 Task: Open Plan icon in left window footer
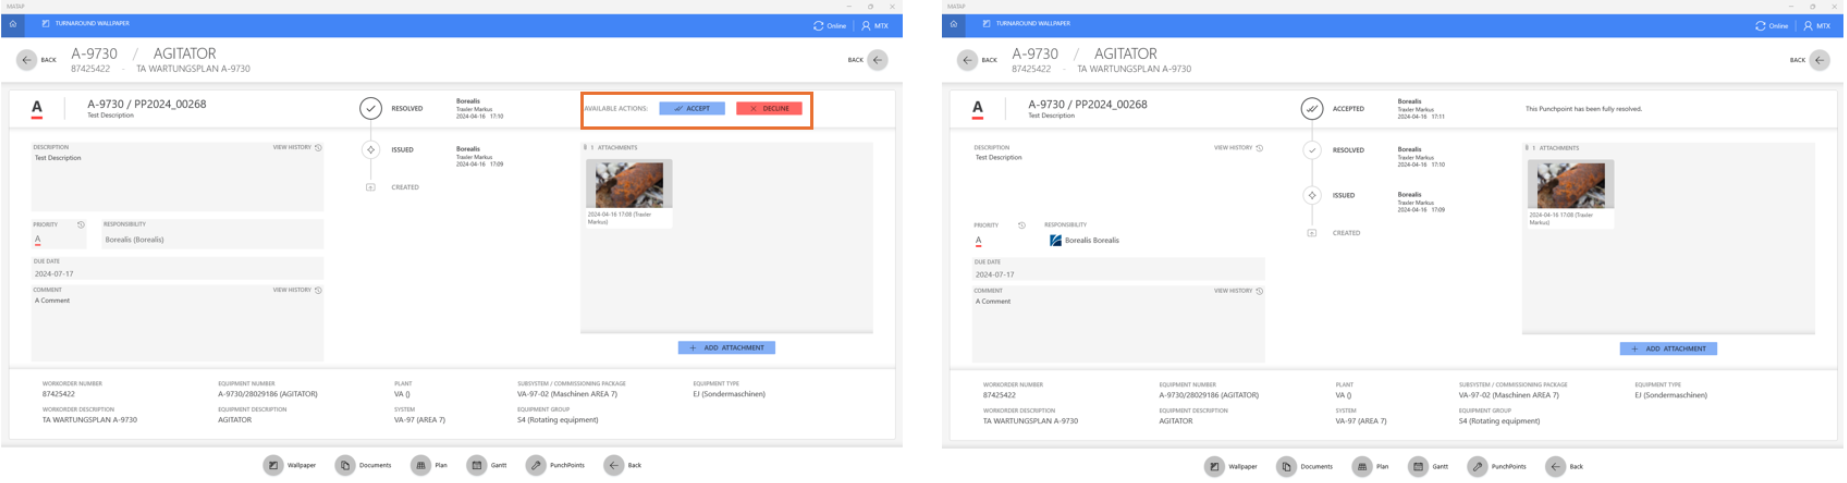click(421, 465)
